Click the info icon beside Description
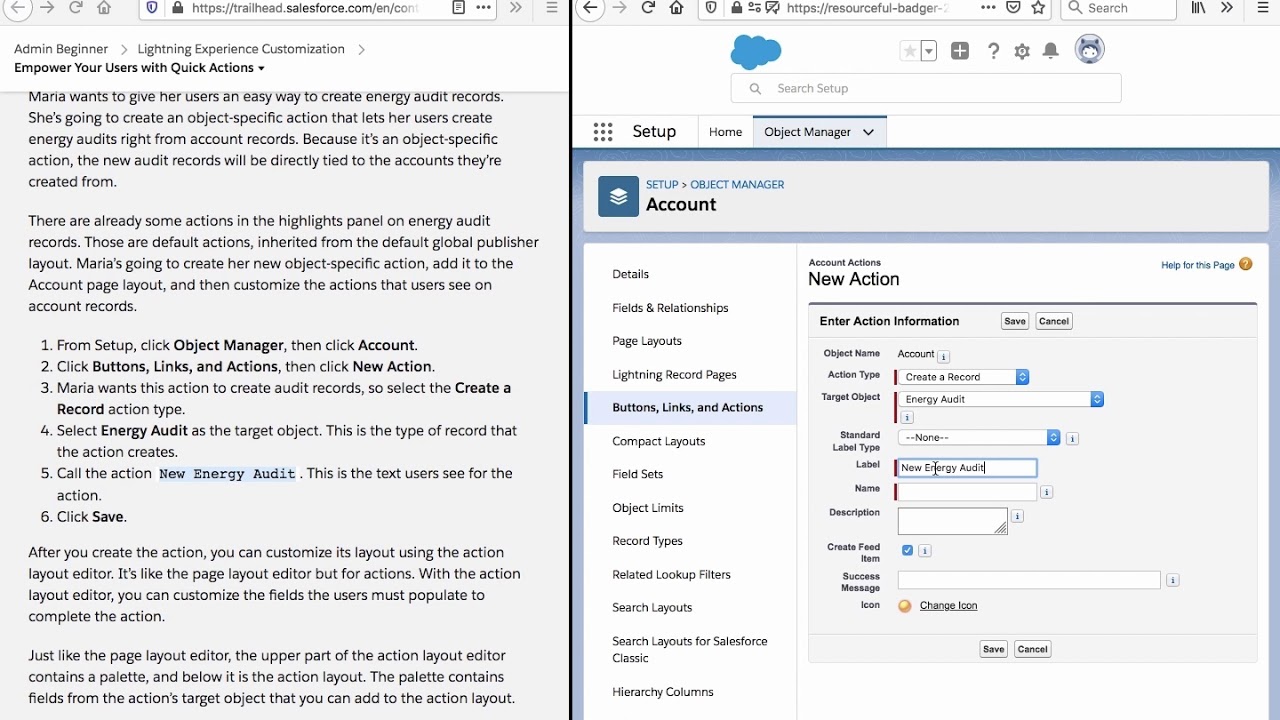This screenshot has width=1280, height=720. [1017, 516]
